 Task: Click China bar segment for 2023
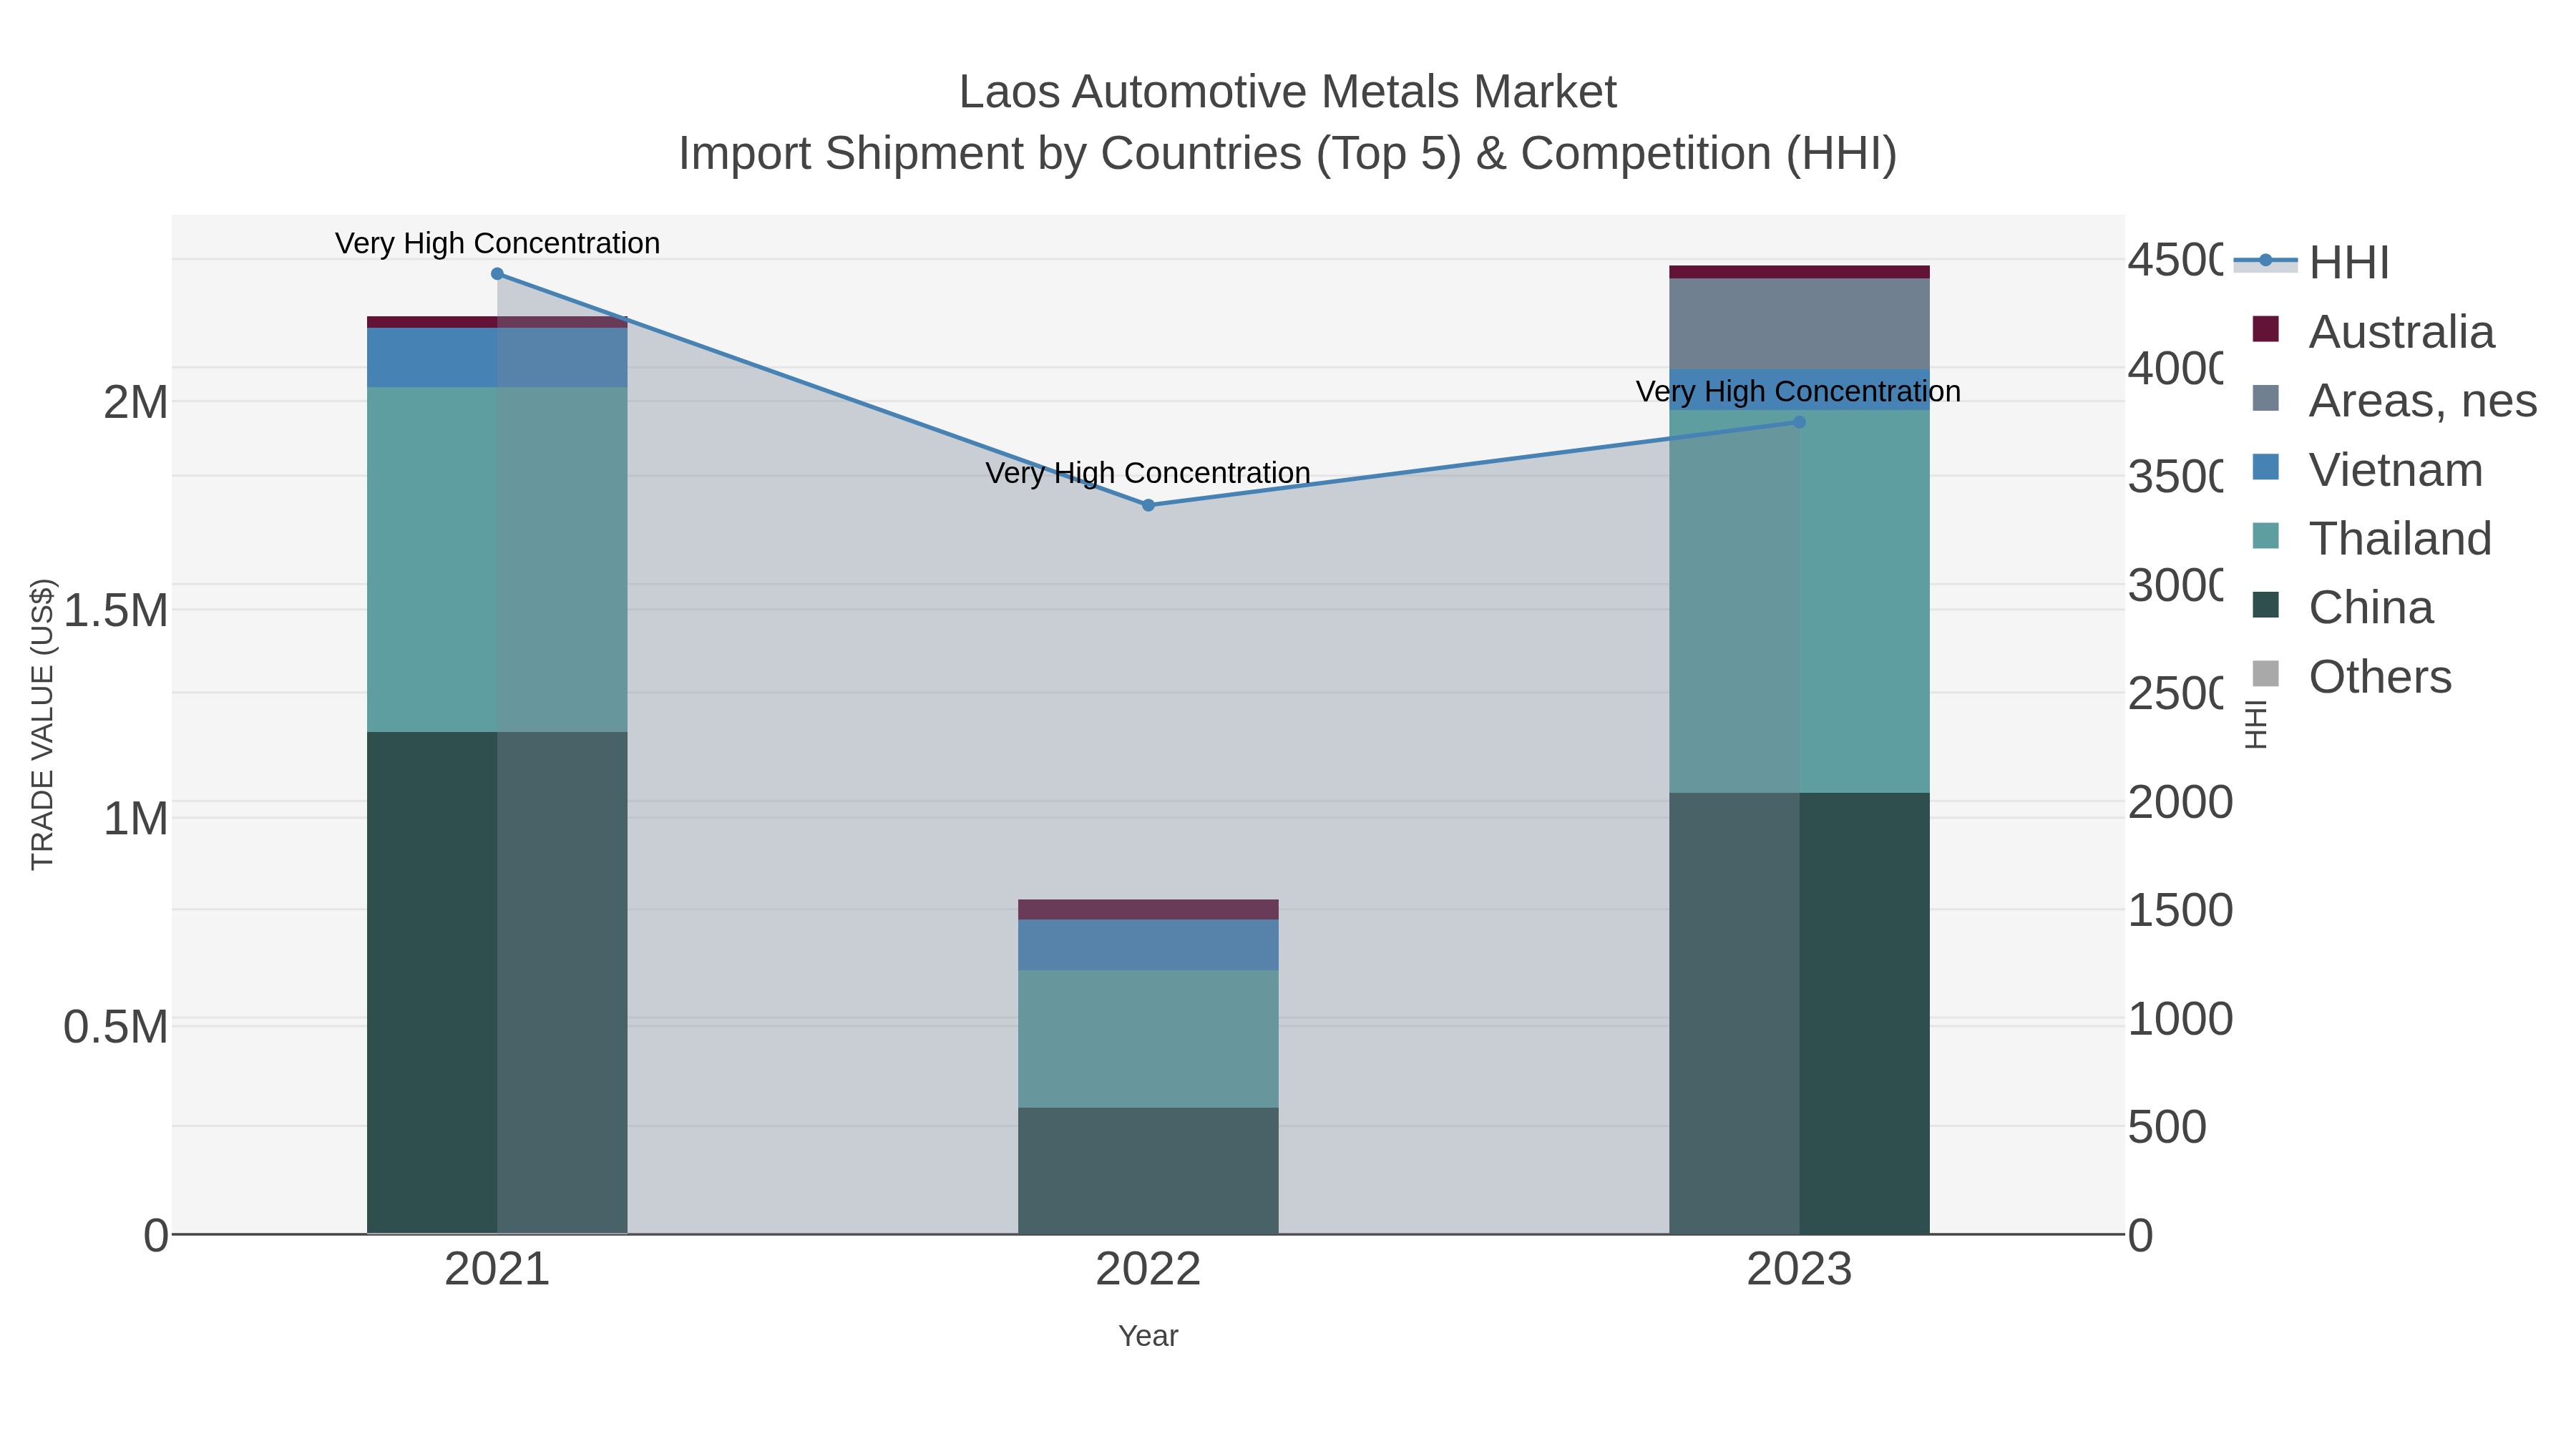click(x=1799, y=1013)
